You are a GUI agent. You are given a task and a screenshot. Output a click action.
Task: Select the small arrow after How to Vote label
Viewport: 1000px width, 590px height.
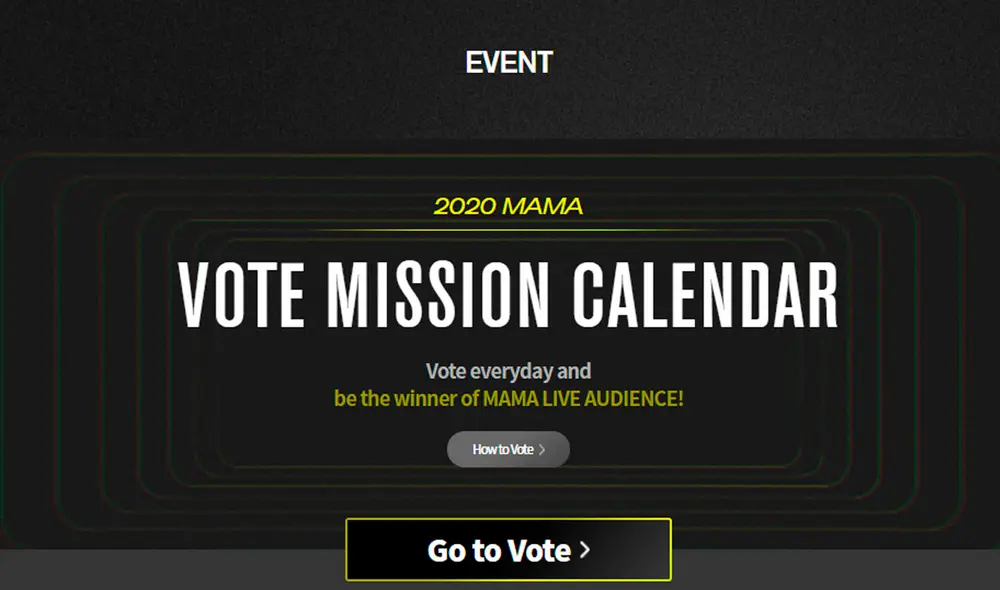(541, 449)
